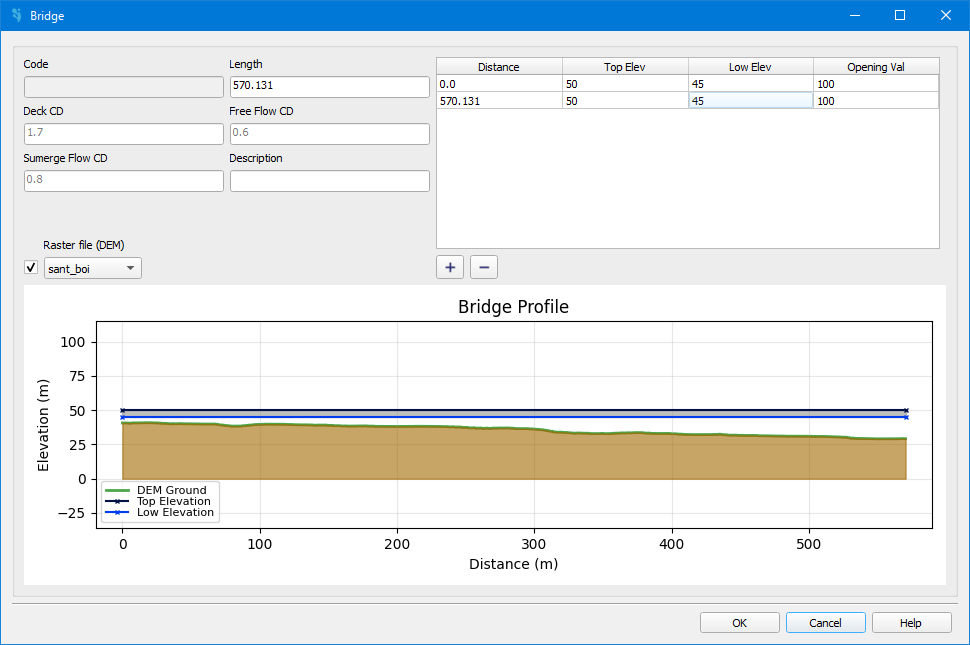Click the Deck CD field

tap(124, 134)
